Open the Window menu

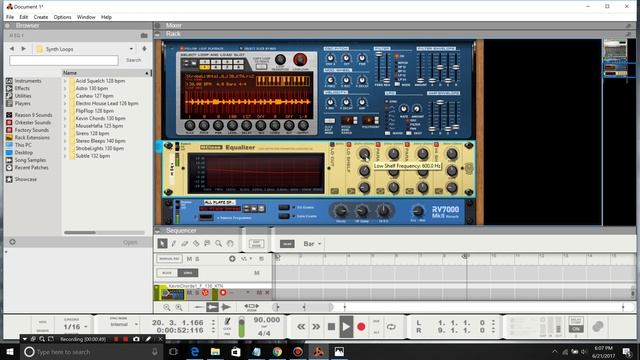tap(86, 17)
